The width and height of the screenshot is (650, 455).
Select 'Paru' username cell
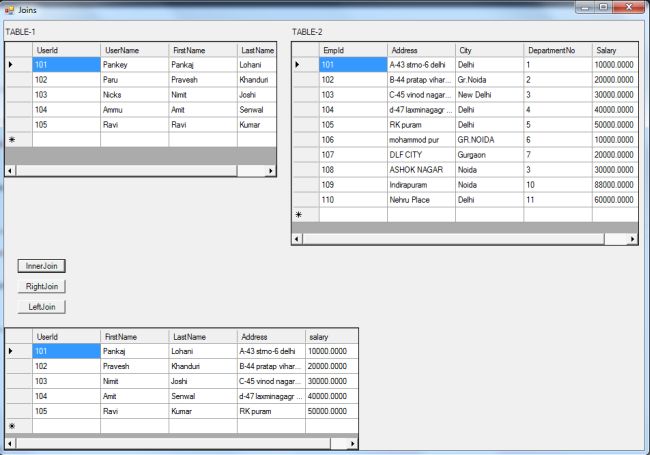click(135, 80)
